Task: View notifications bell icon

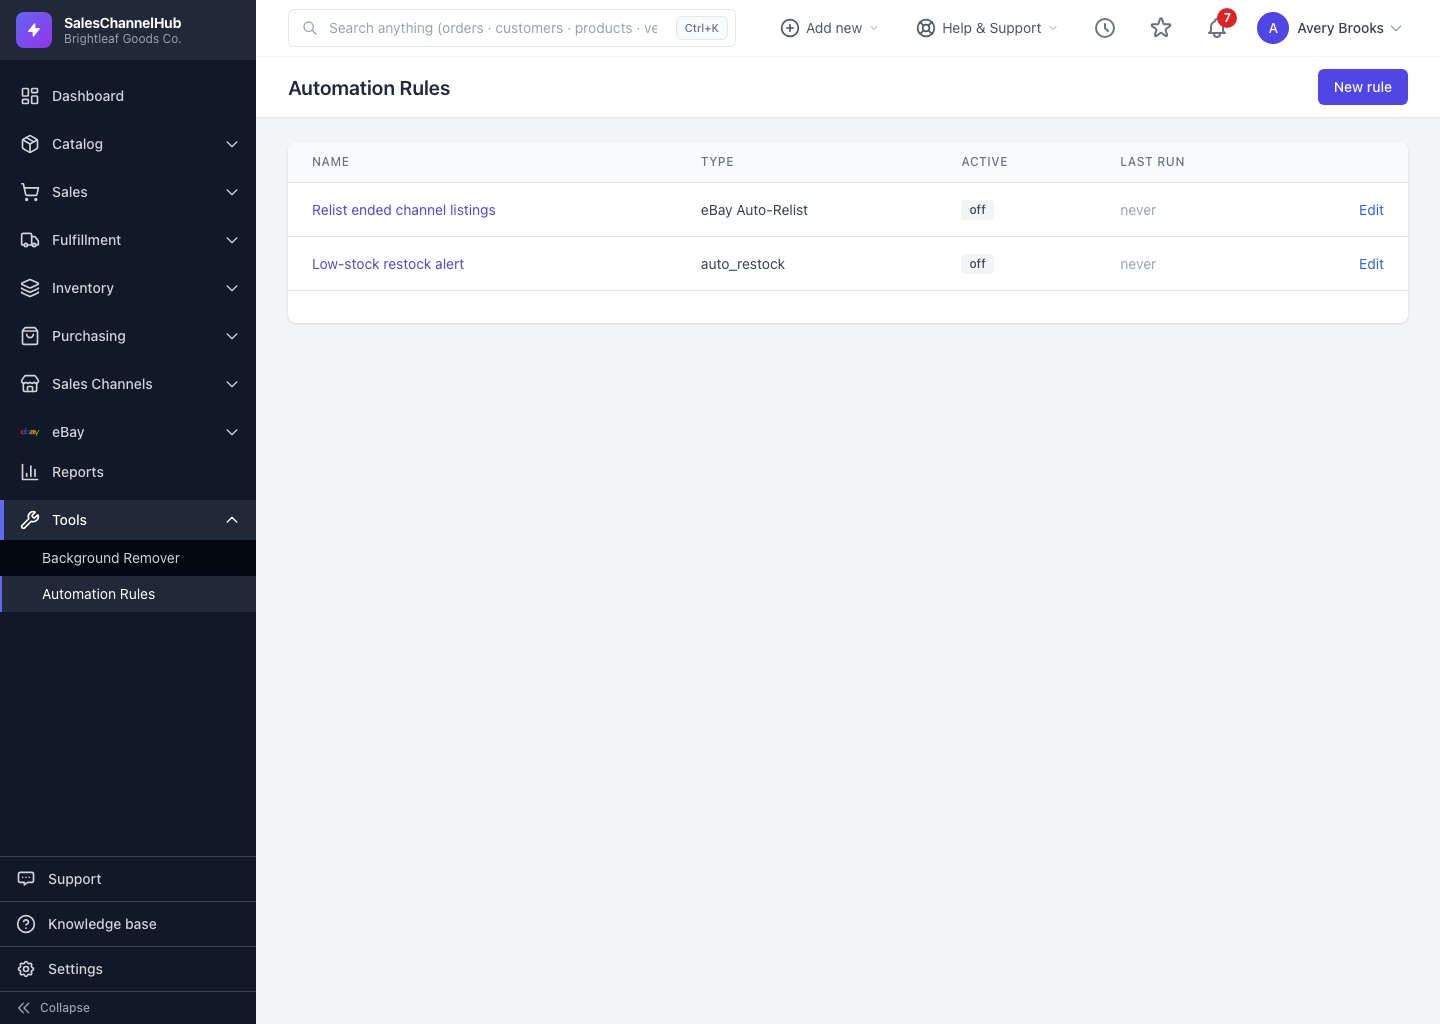Action: point(1217,28)
